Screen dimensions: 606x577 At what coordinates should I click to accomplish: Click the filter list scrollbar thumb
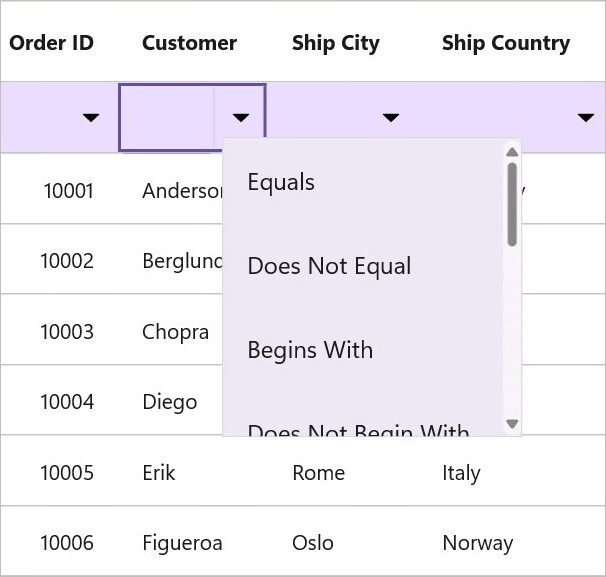pos(512,204)
